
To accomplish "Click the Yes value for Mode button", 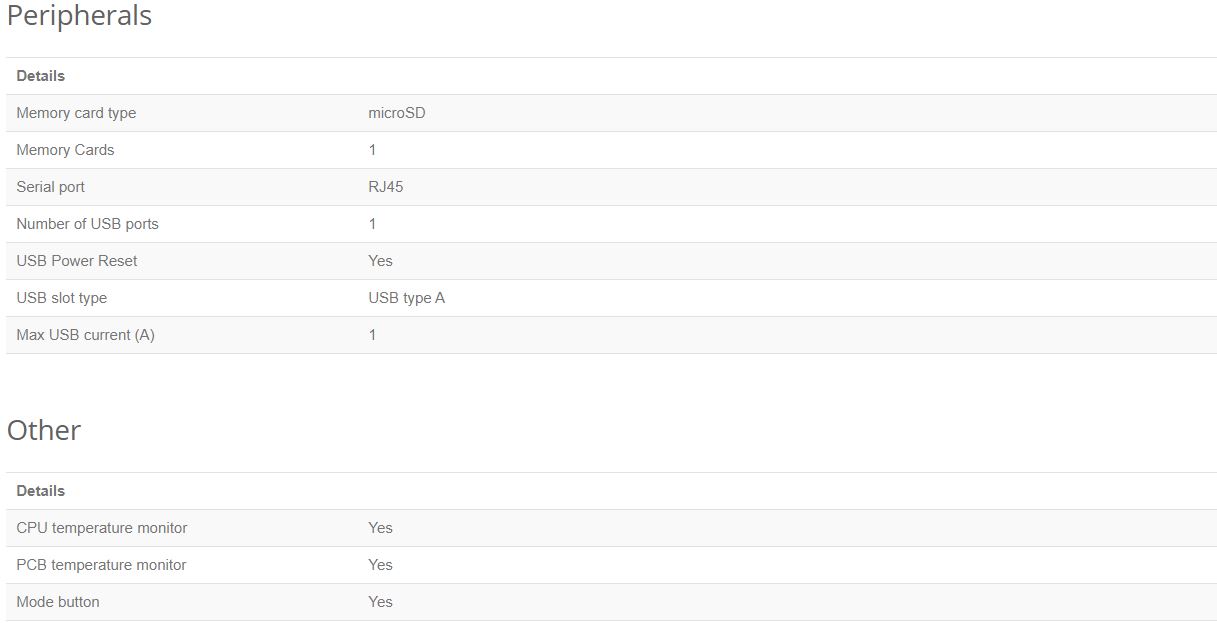I will click(x=381, y=602).
